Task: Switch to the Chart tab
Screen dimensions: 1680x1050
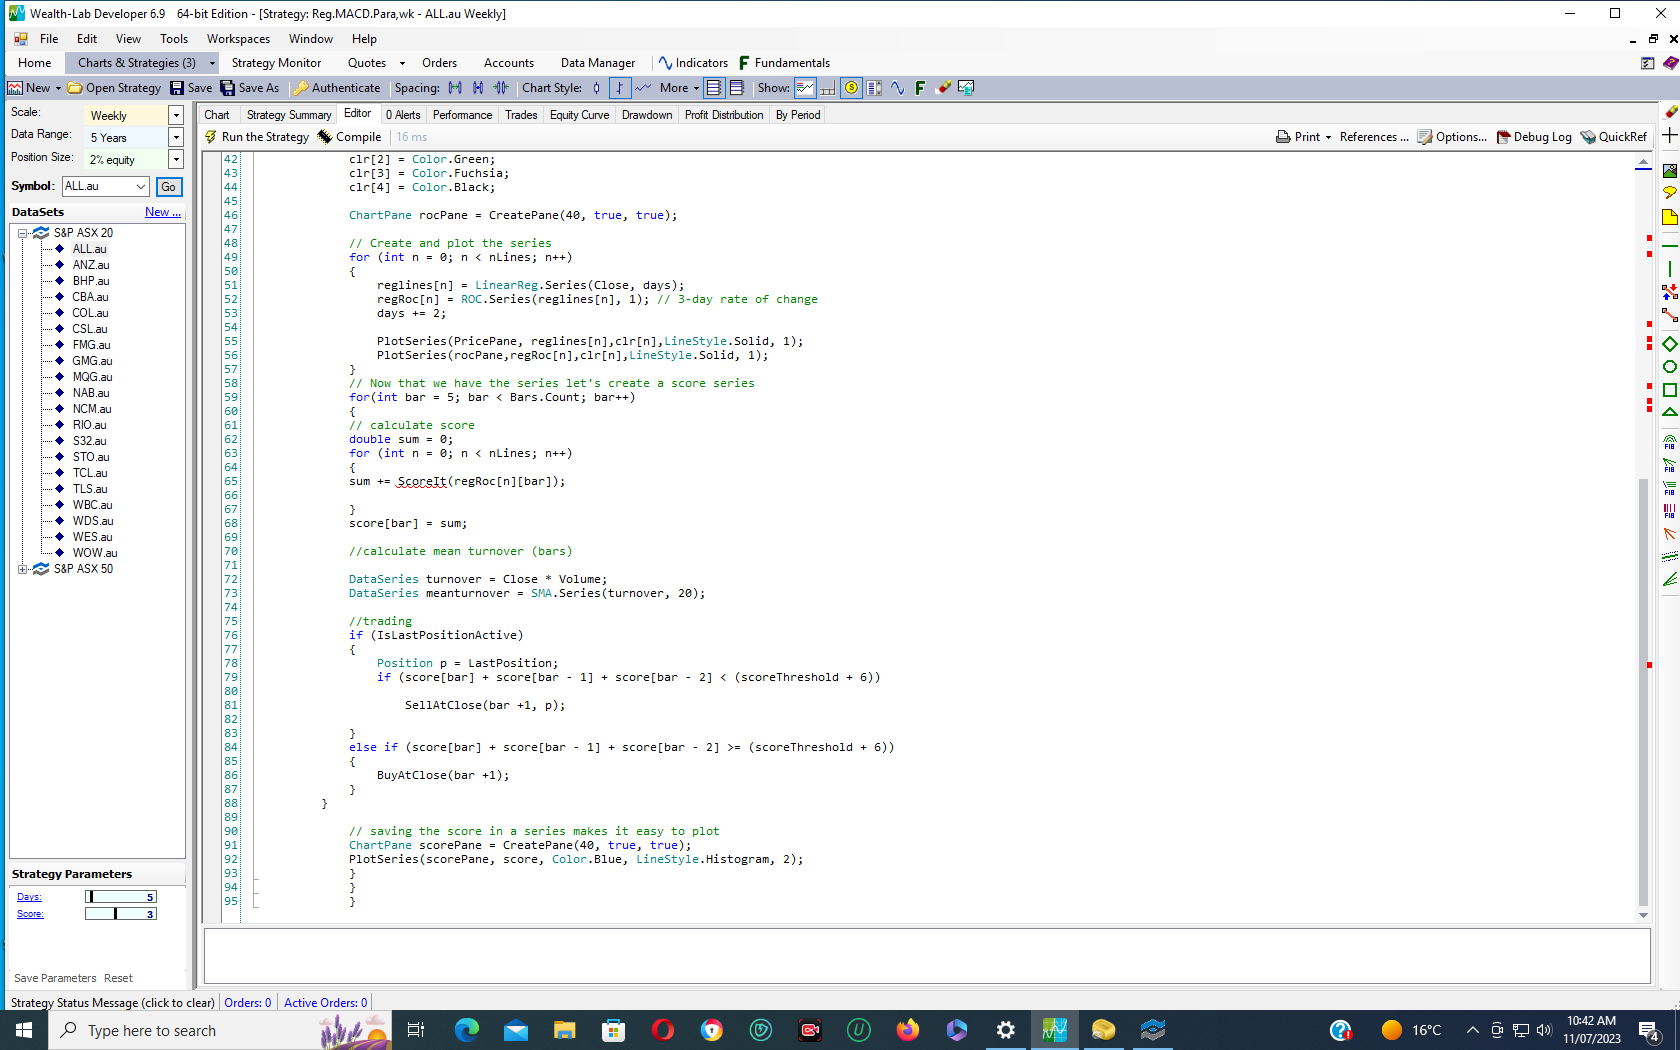Action: click(217, 115)
